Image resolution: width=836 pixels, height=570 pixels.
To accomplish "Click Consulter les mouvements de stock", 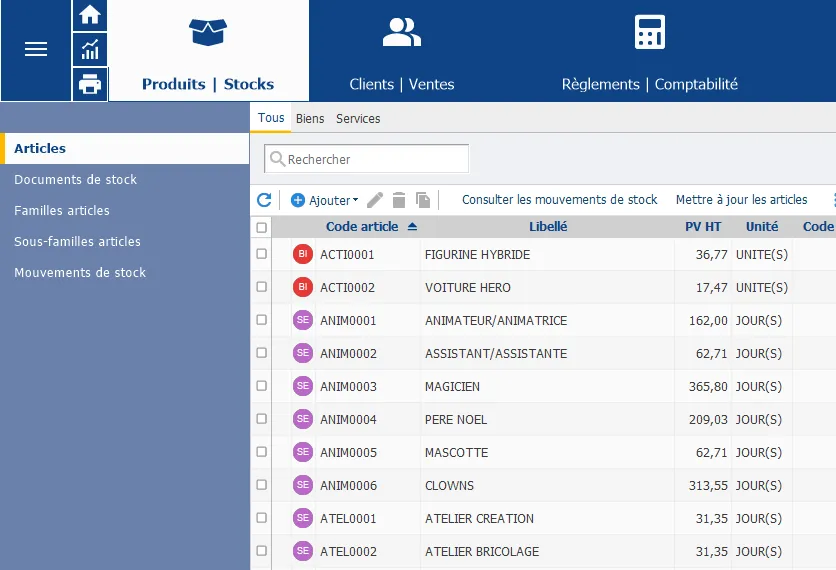I will [x=559, y=200].
